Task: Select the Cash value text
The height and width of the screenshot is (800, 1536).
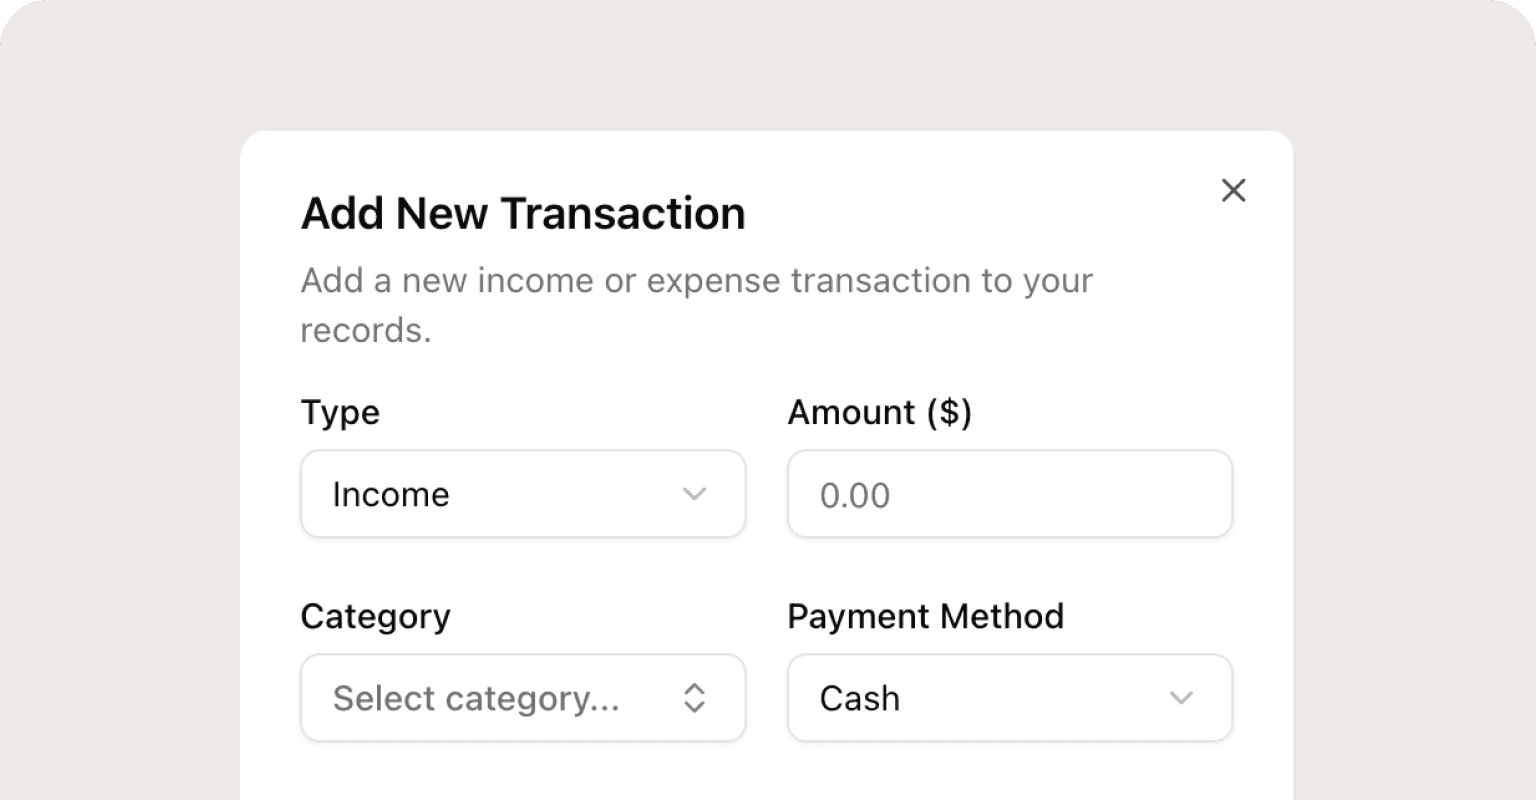Action: [x=859, y=698]
